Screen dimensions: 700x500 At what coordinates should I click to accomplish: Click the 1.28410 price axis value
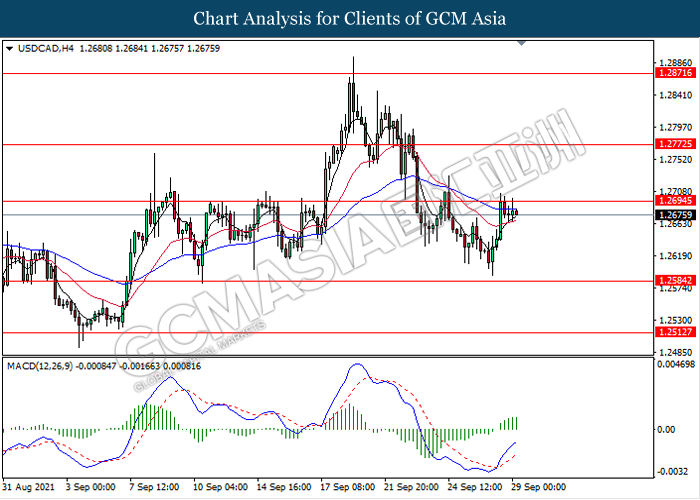click(x=675, y=95)
